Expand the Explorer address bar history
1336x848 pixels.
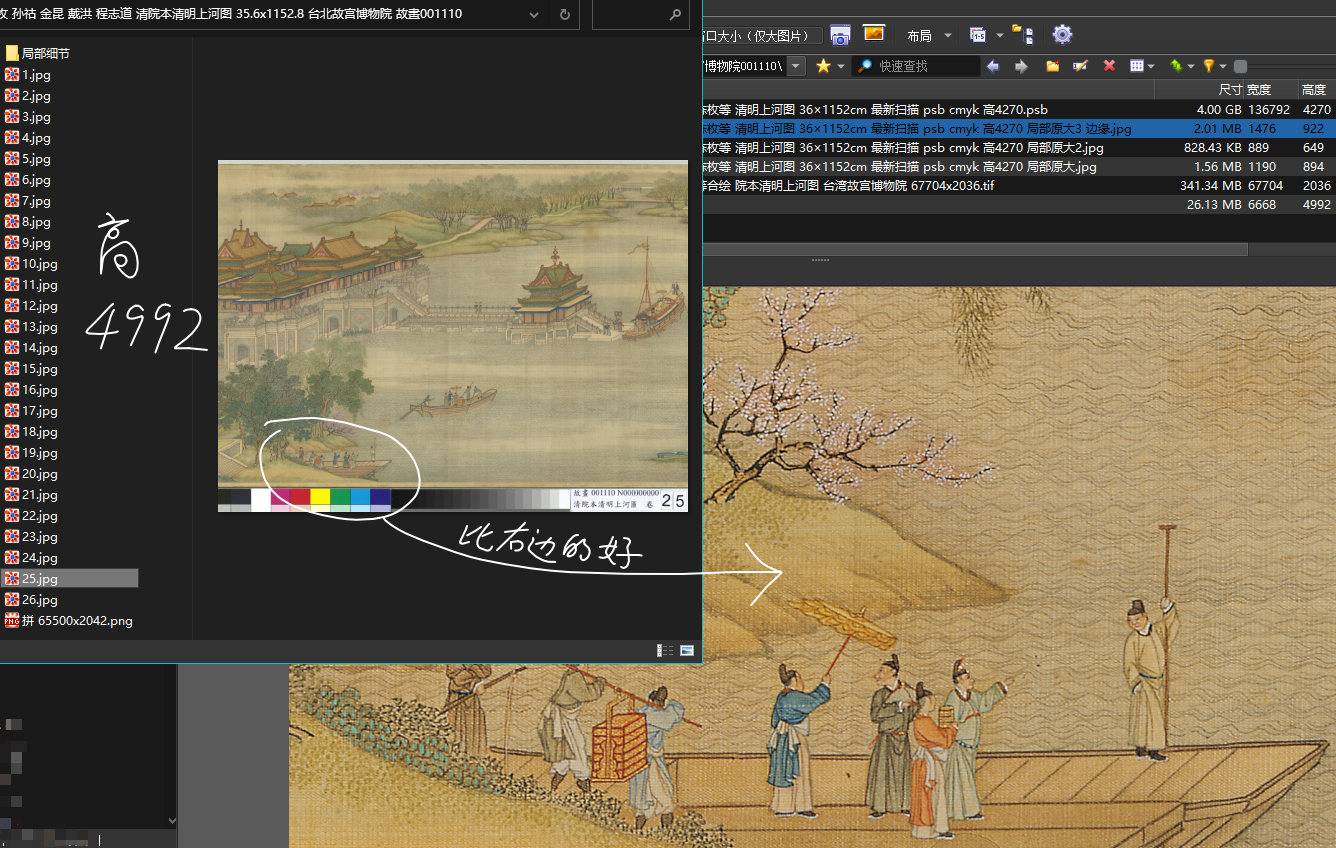tap(533, 15)
